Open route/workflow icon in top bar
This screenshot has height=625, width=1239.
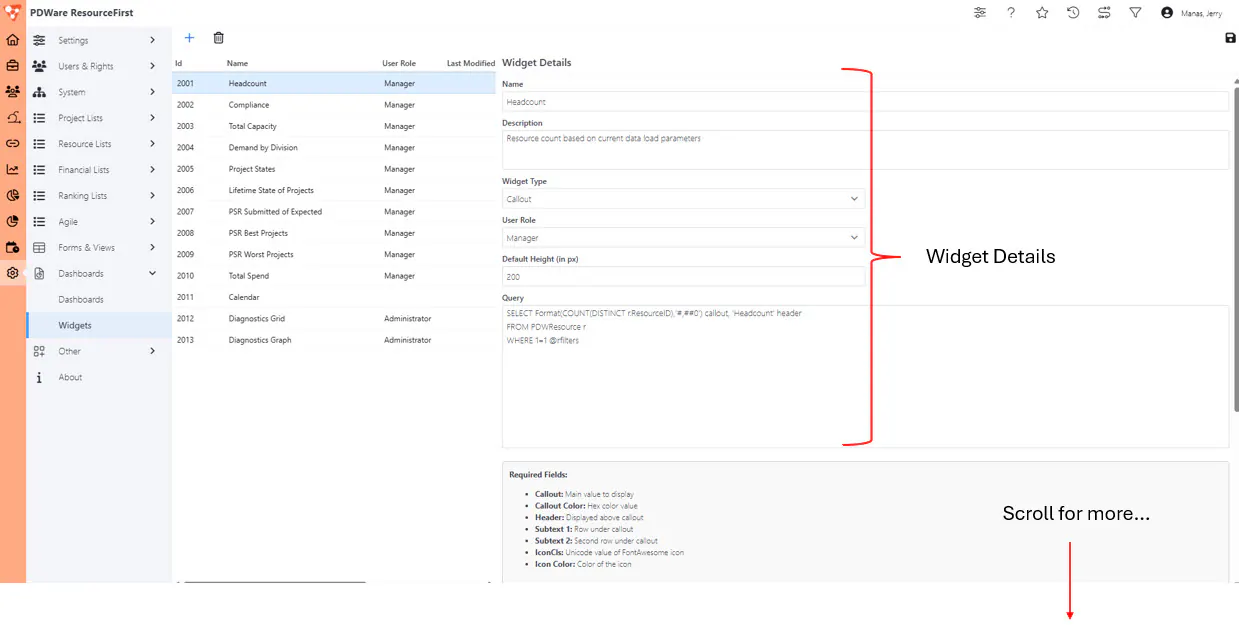pyautogui.click(x=1104, y=13)
